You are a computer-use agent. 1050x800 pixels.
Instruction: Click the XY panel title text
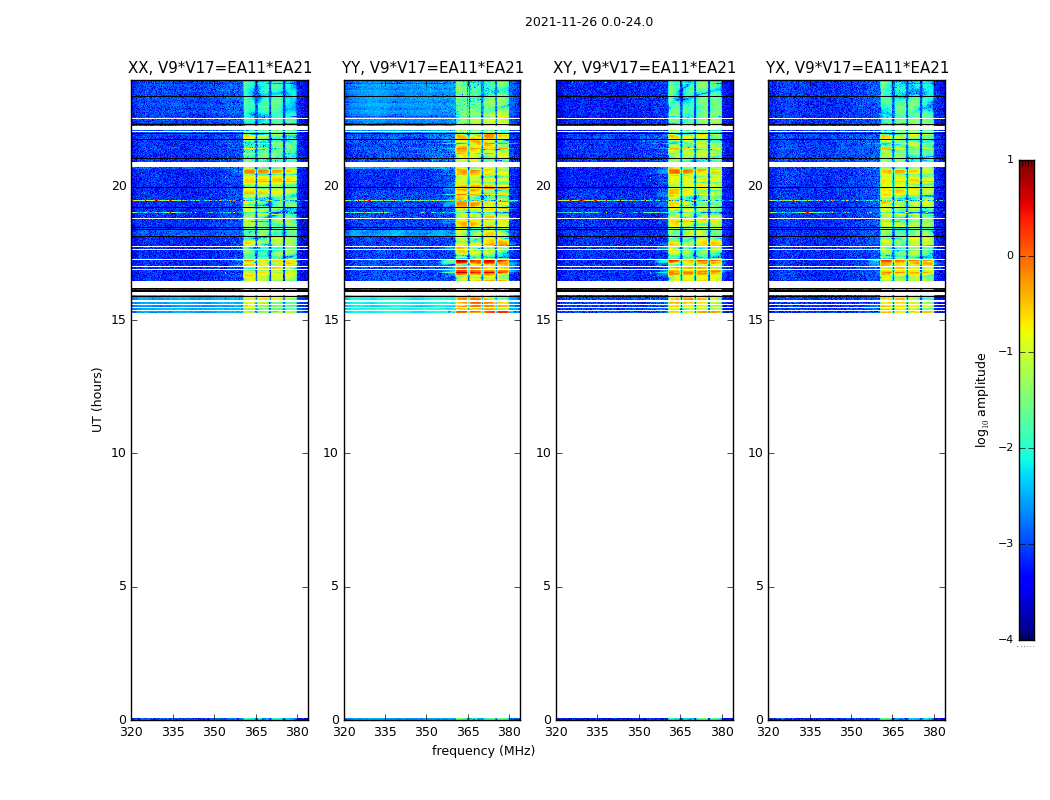click(x=644, y=68)
